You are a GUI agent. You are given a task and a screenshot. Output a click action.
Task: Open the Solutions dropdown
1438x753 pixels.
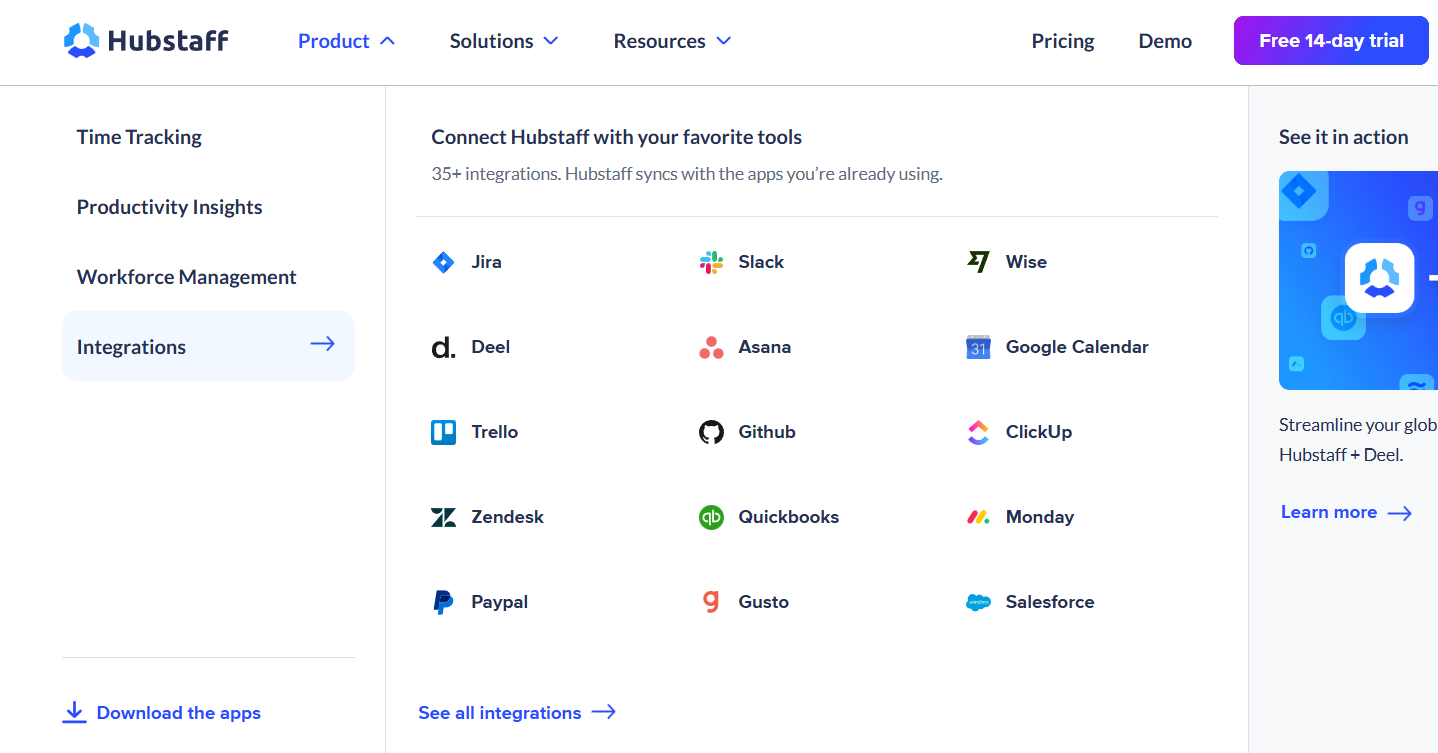pos(504,41)
